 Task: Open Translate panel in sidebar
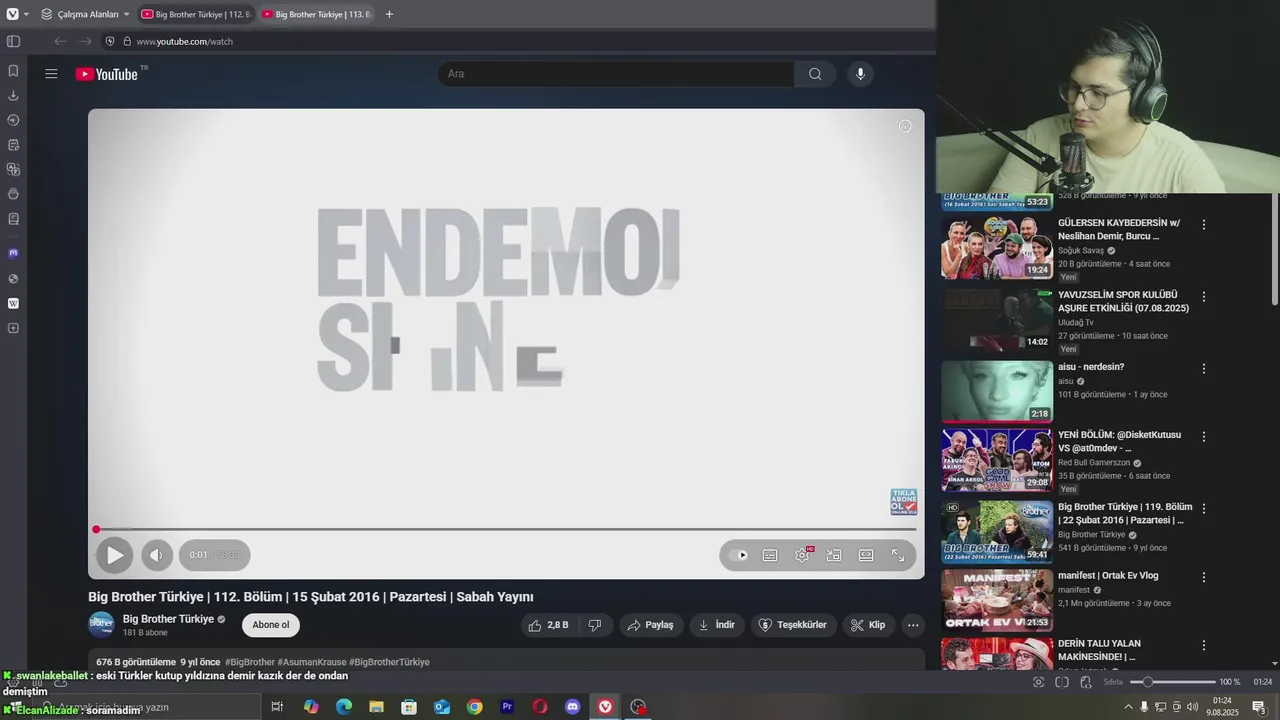point(13,169)
